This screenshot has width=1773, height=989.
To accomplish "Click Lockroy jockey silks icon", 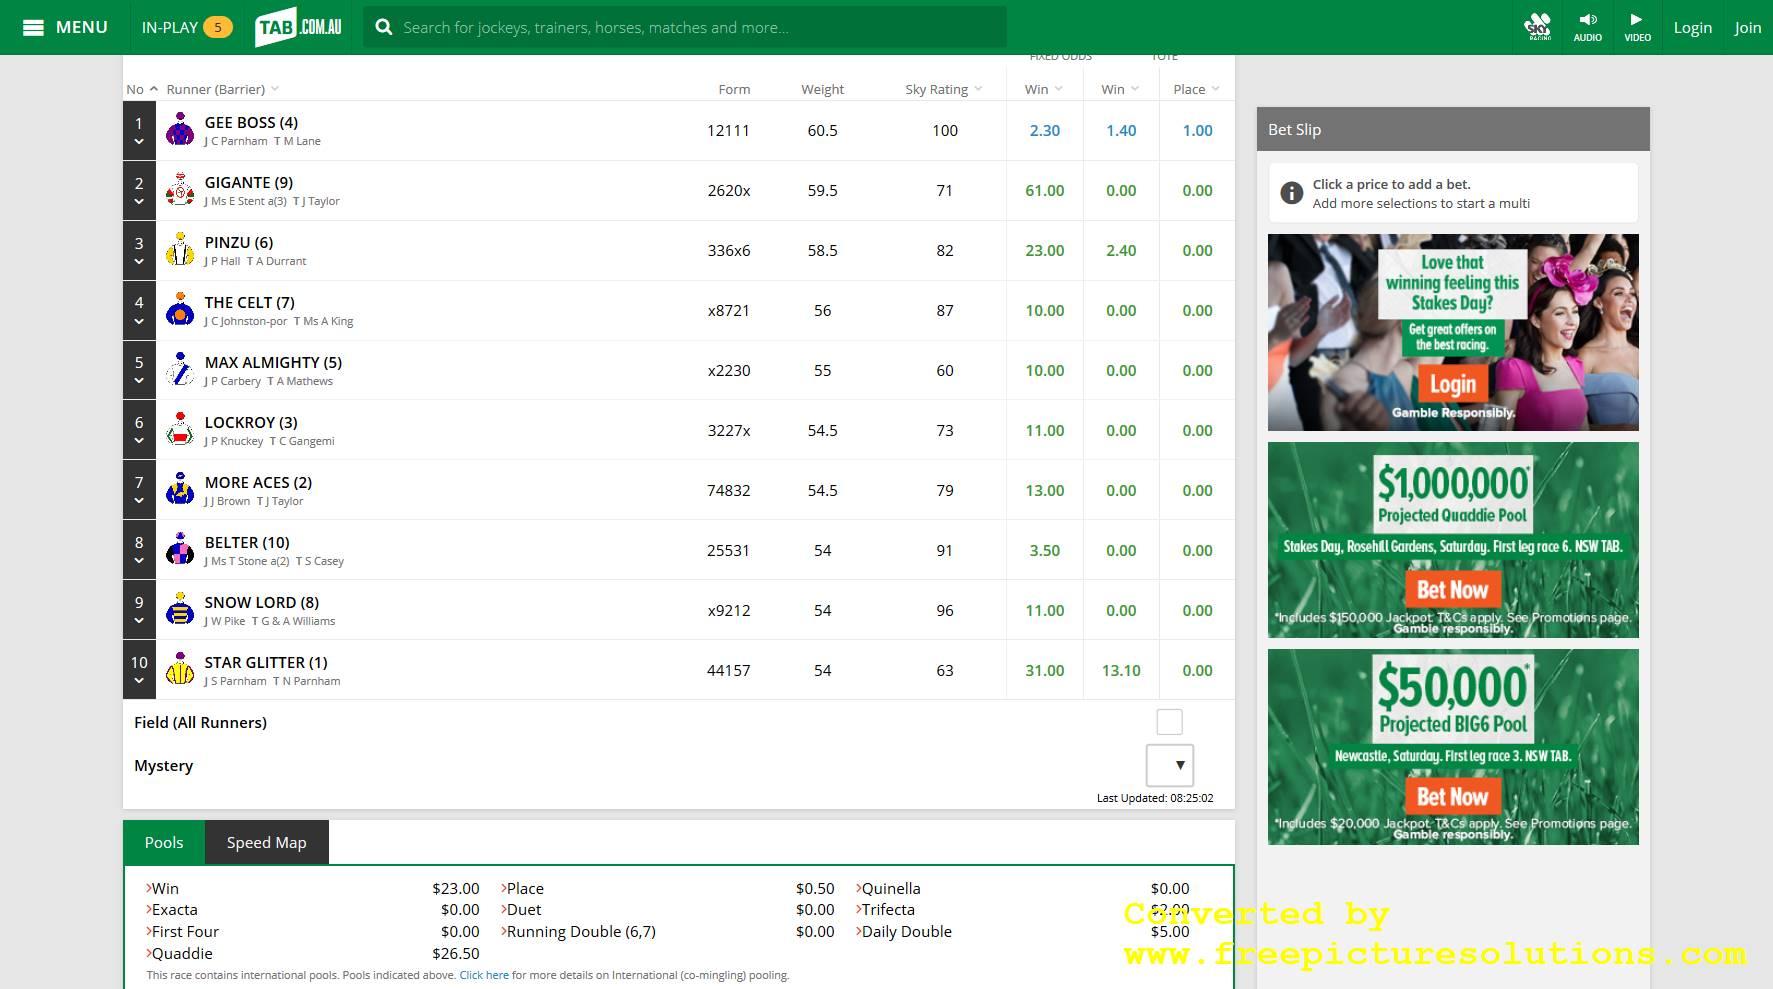I will tap(180, 430).
